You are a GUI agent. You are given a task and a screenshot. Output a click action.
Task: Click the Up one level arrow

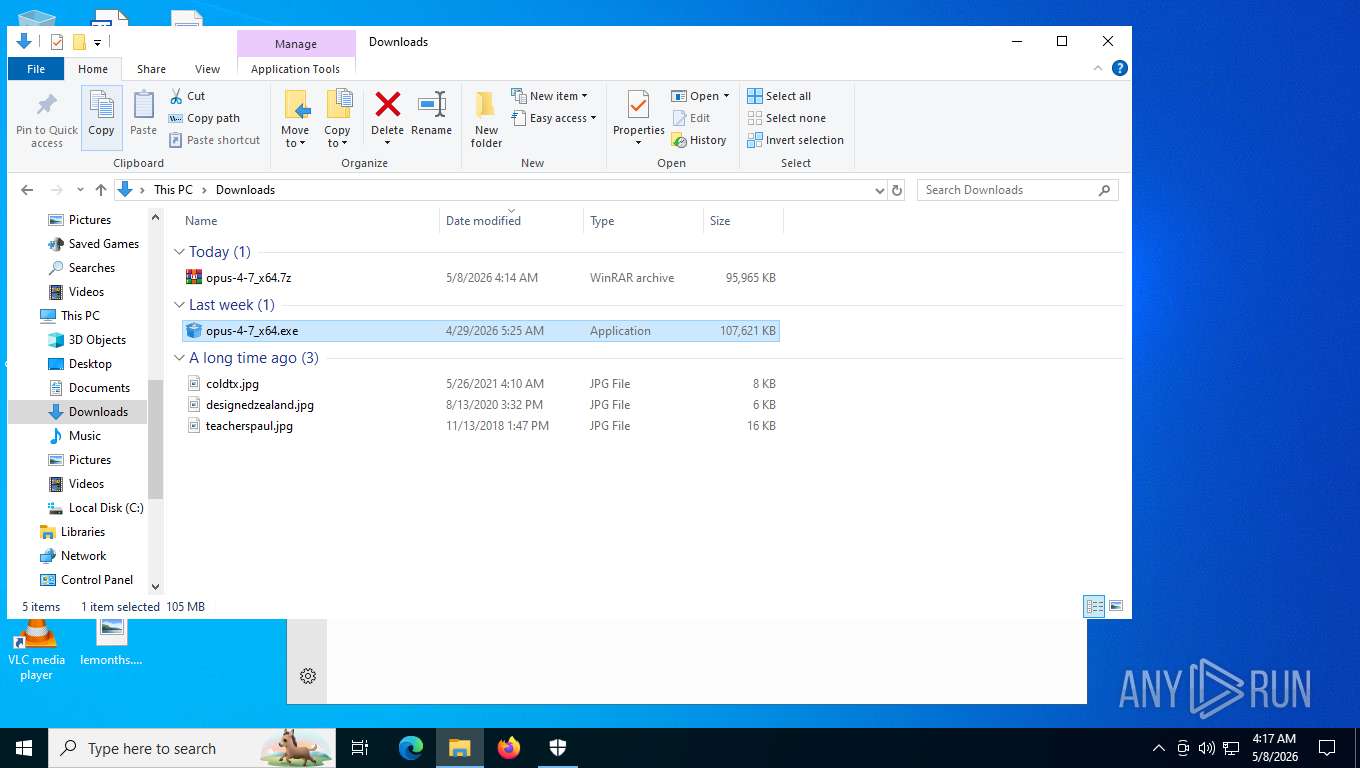click(x=100, y=190)
